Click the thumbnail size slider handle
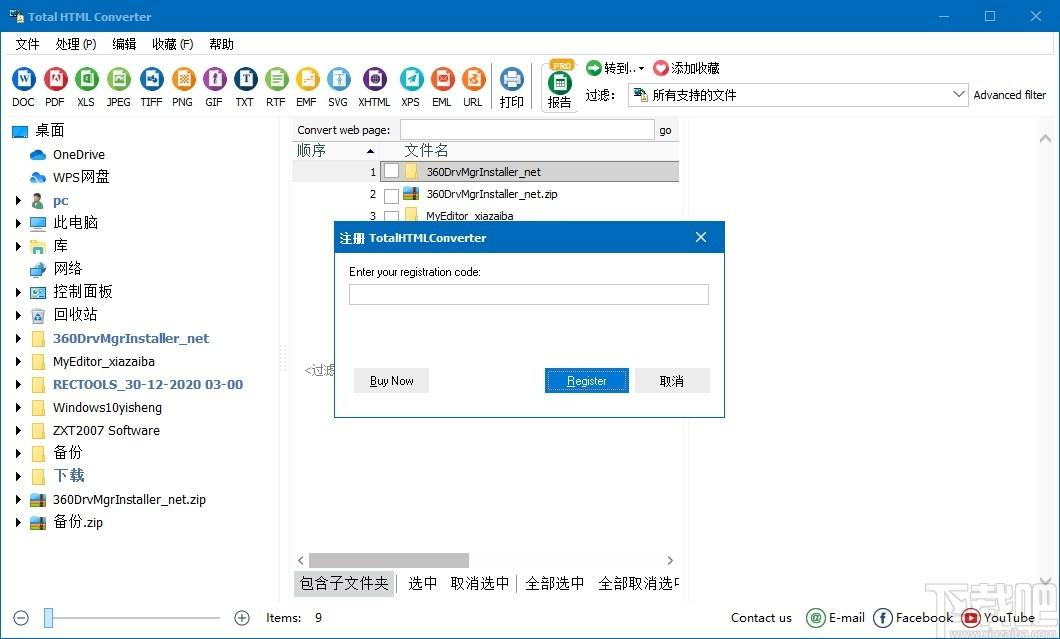 [49, 617]
